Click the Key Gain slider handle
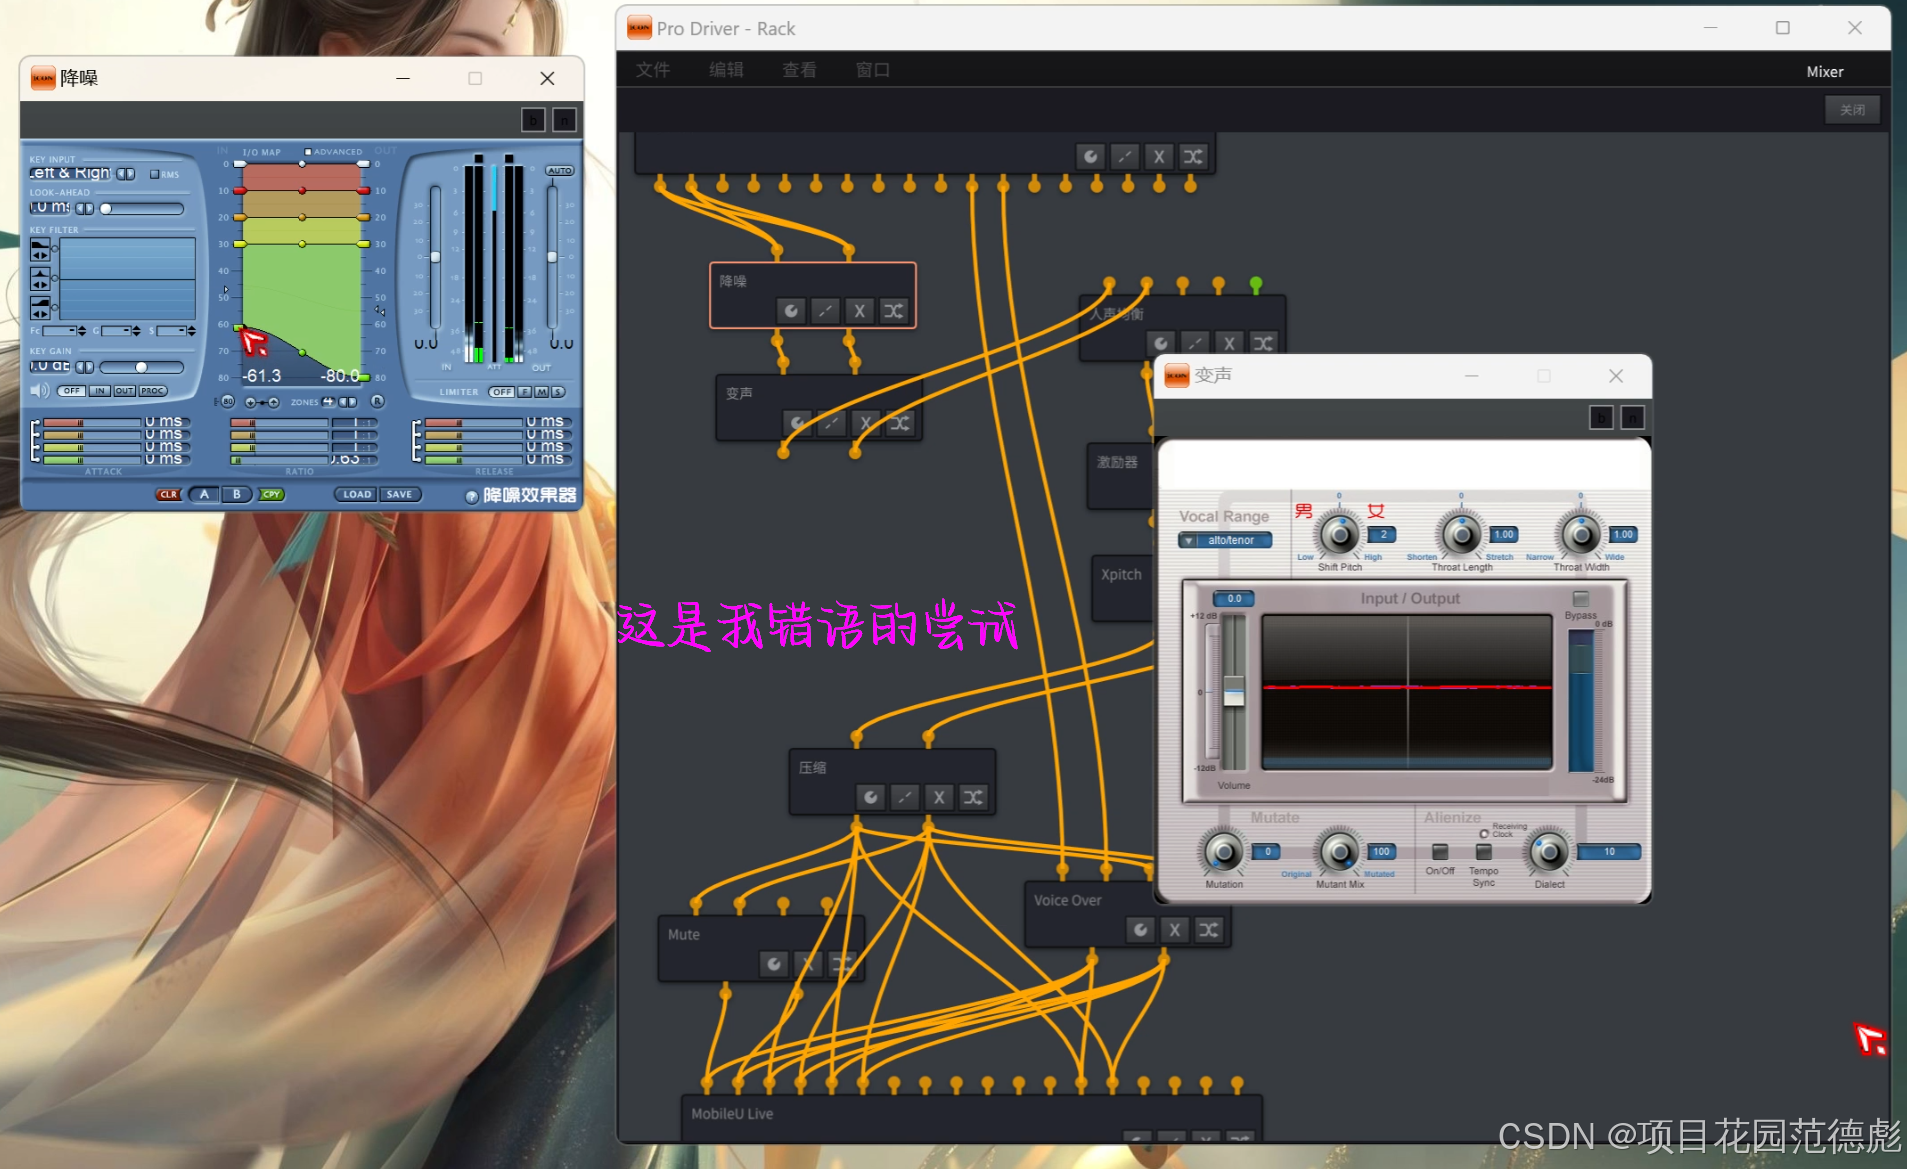 [141, 367]
